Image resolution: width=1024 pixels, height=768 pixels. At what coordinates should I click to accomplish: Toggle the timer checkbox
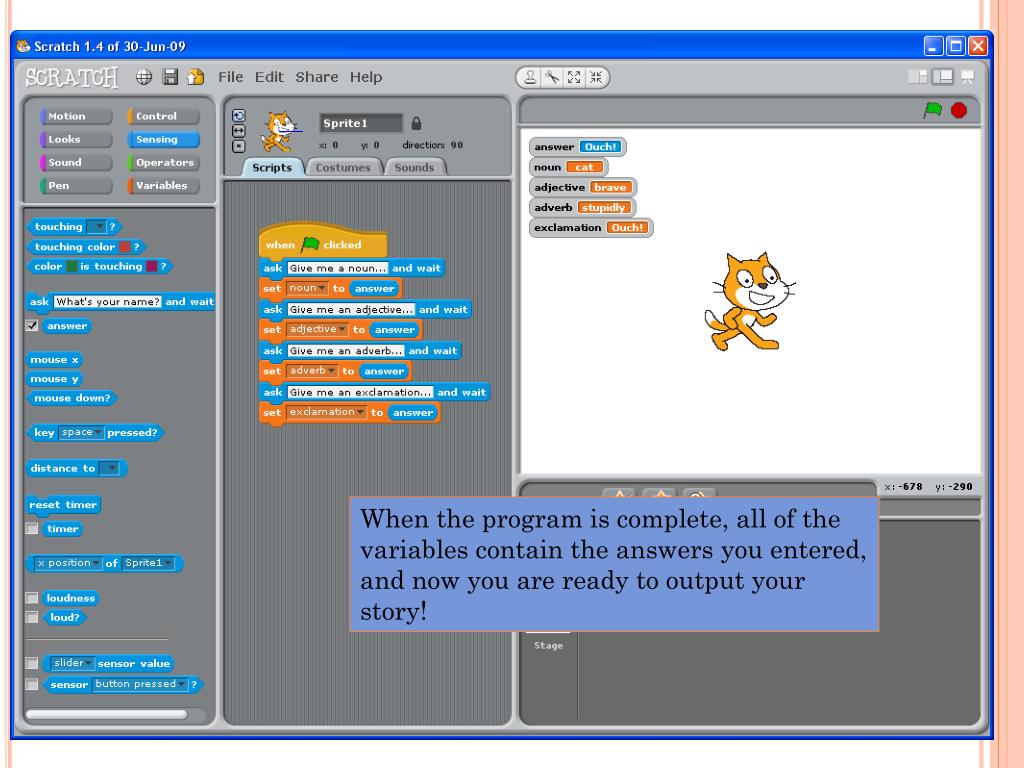click(31, 528)
